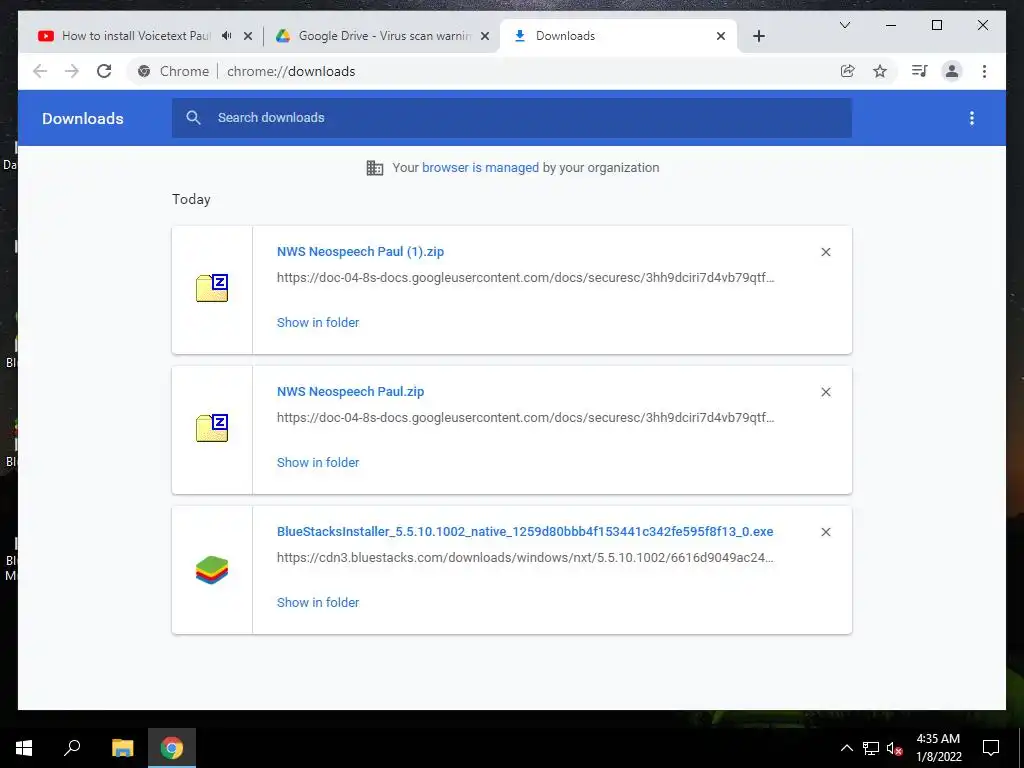Open the BlueStacksInstaller exe file link
Viewport: 1024px width, 768px height.
[525, 532]
